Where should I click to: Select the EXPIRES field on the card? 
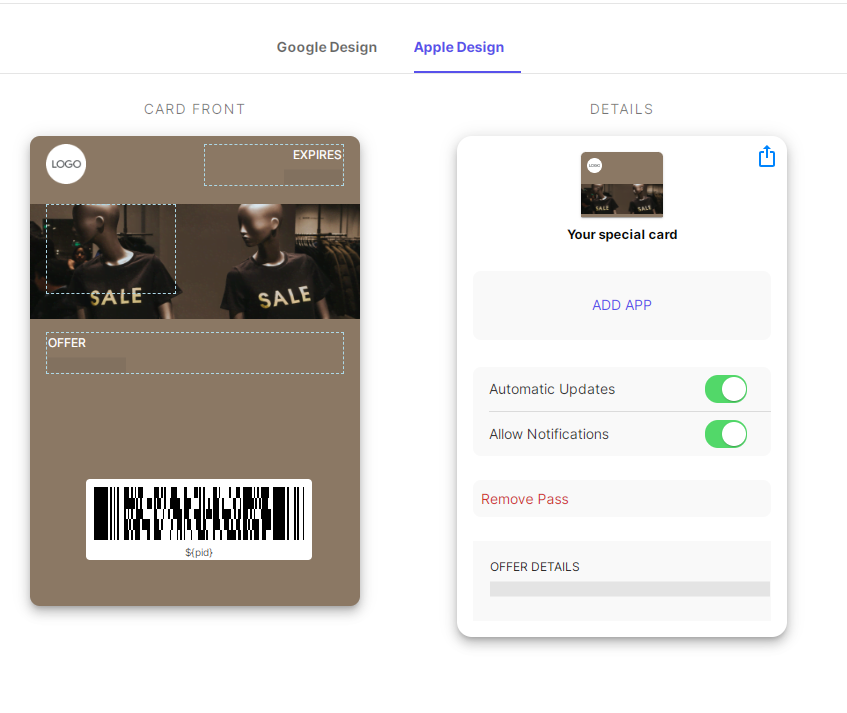[x=274, y=165]
